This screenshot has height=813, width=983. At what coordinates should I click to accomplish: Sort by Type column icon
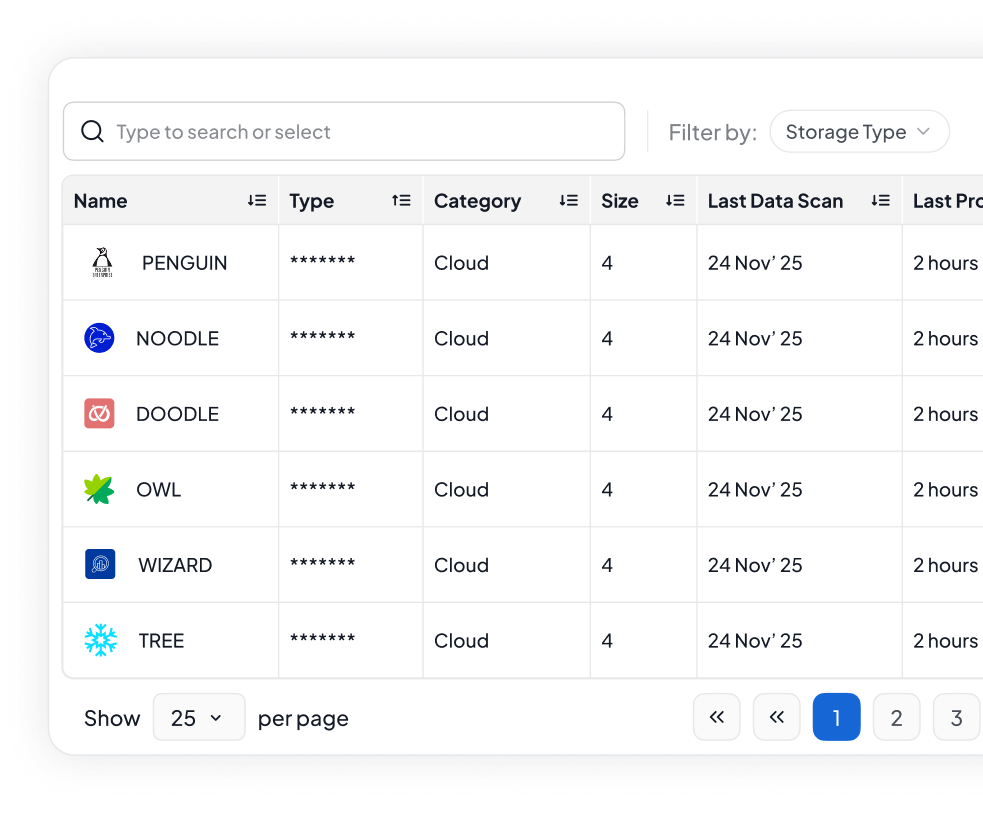point(401,201)
